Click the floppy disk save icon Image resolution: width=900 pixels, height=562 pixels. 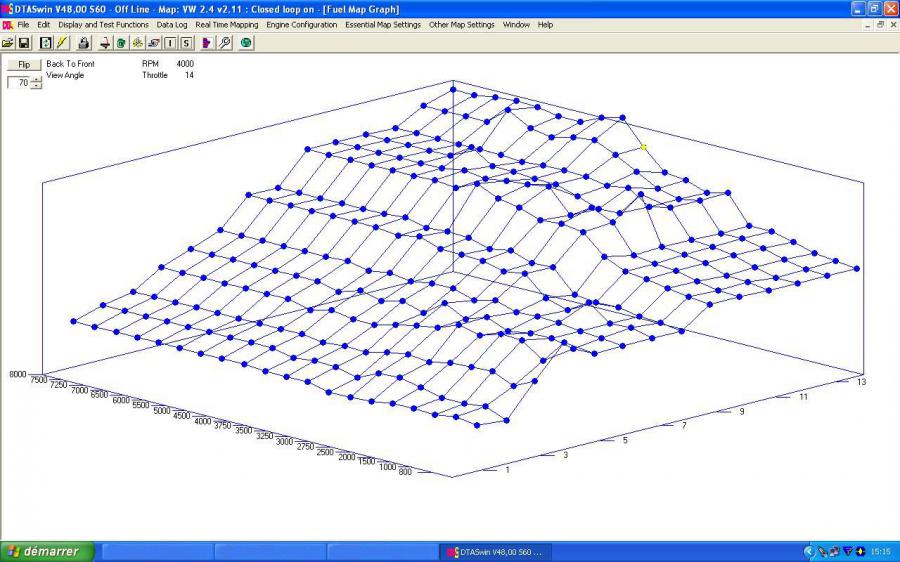24,43
